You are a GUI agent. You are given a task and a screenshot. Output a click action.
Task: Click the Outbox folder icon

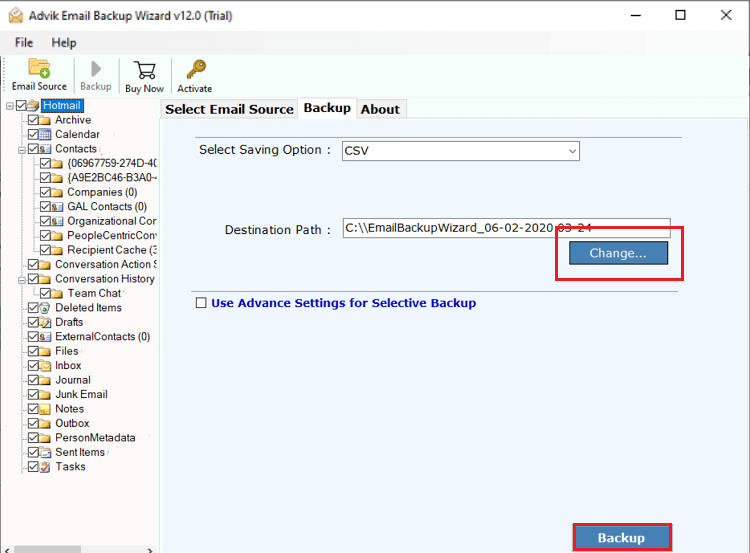tap(45, 424)
